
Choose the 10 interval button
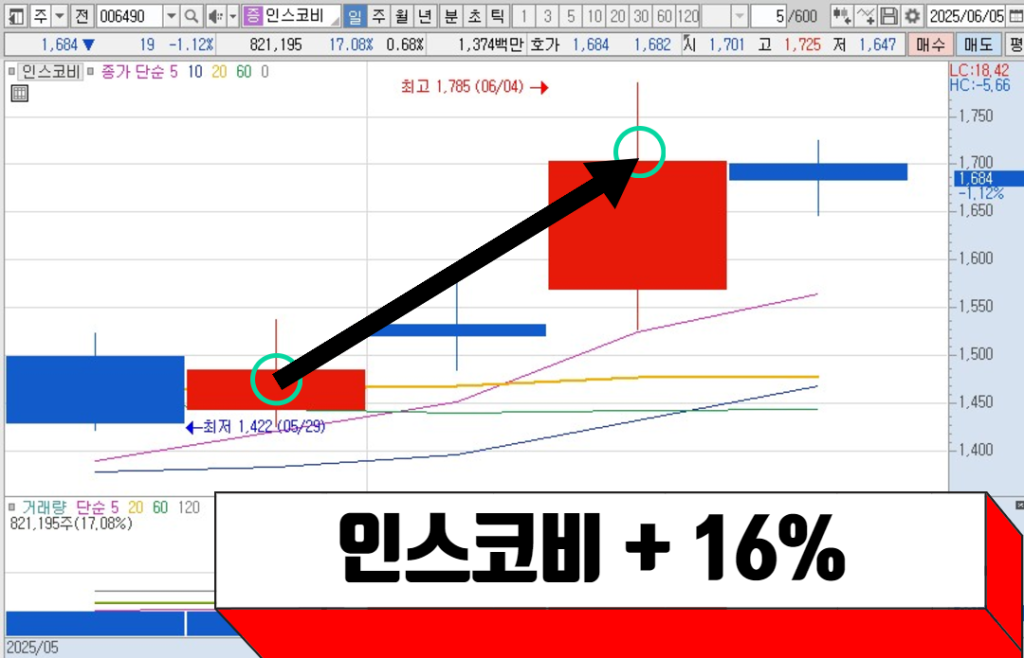[x=594, y=15]
